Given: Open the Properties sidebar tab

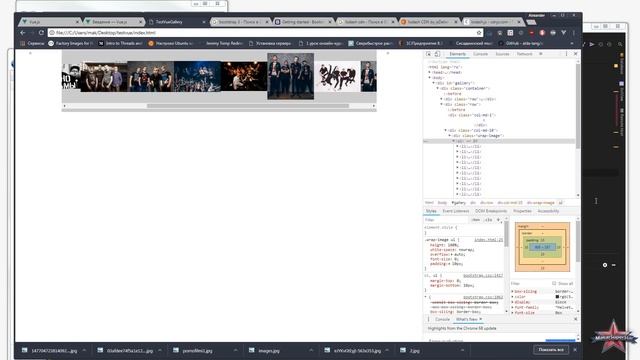Looking at the screenshot, I should tap(522, 211).
